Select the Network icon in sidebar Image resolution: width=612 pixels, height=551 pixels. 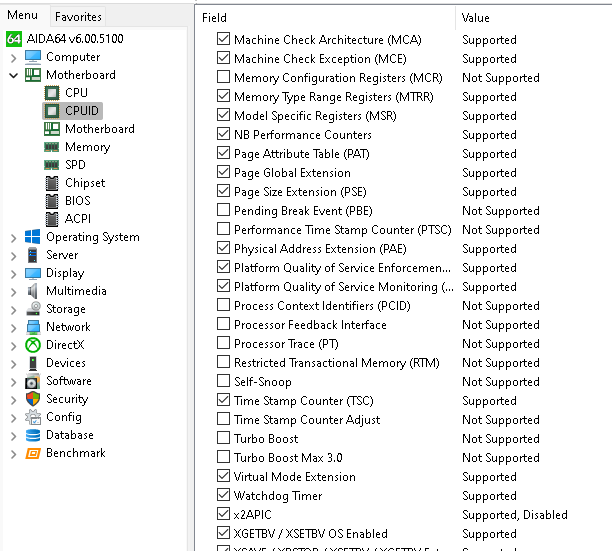[x=32, y=327]
